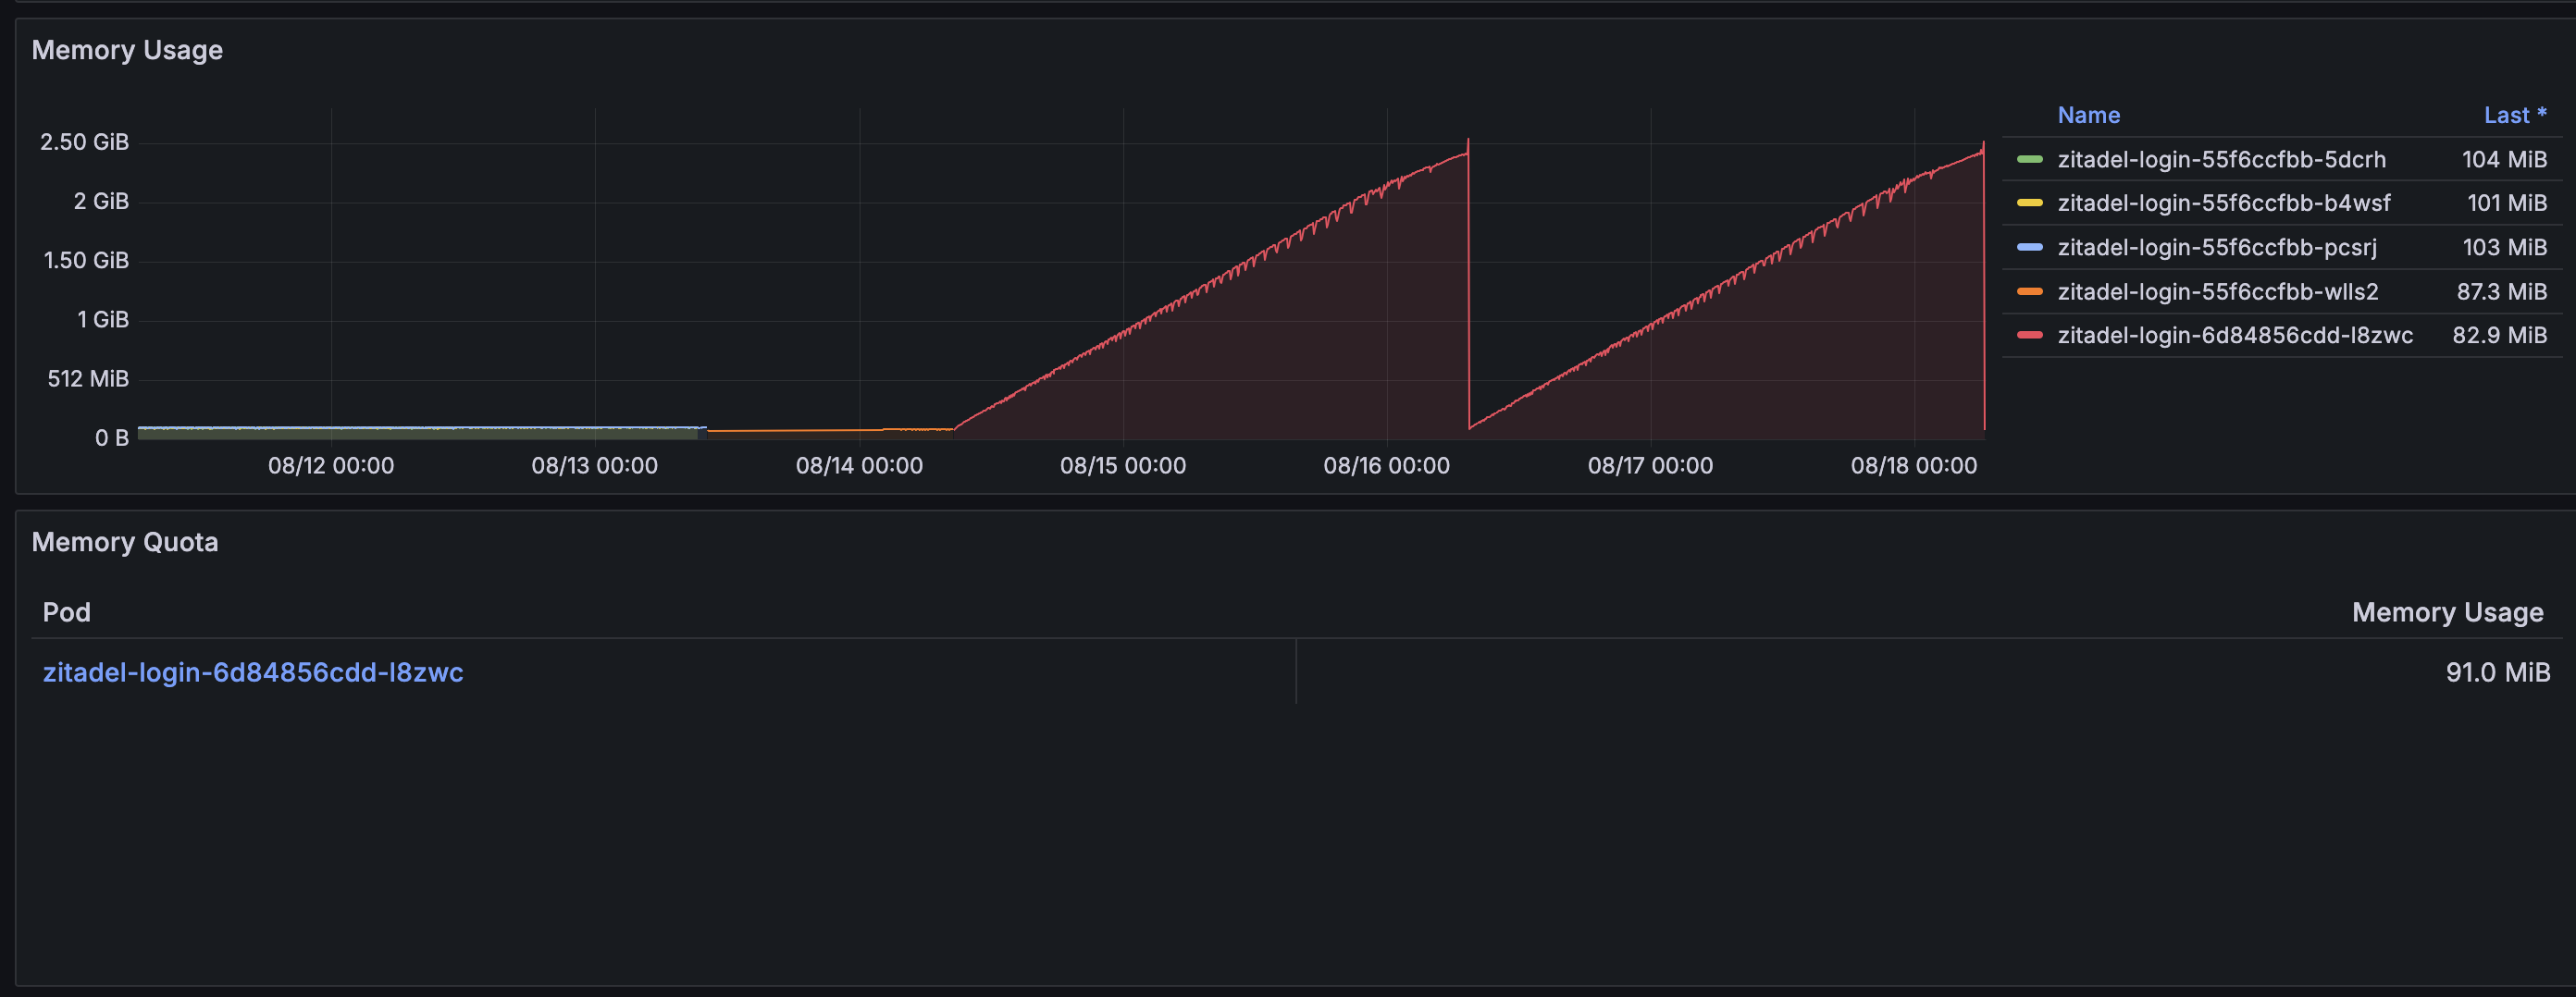Click the 08/13 00:00 time axis label
Screen dimensions: 2576x997
point(595,465)
